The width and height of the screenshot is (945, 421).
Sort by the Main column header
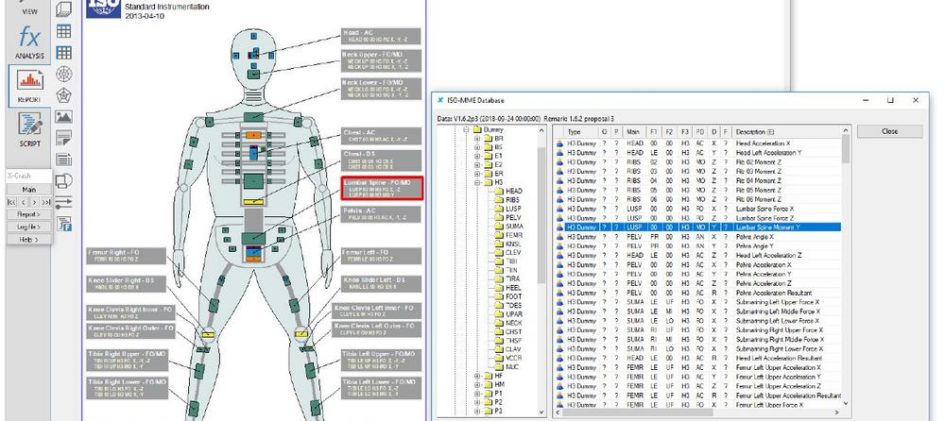click(634, 132)
